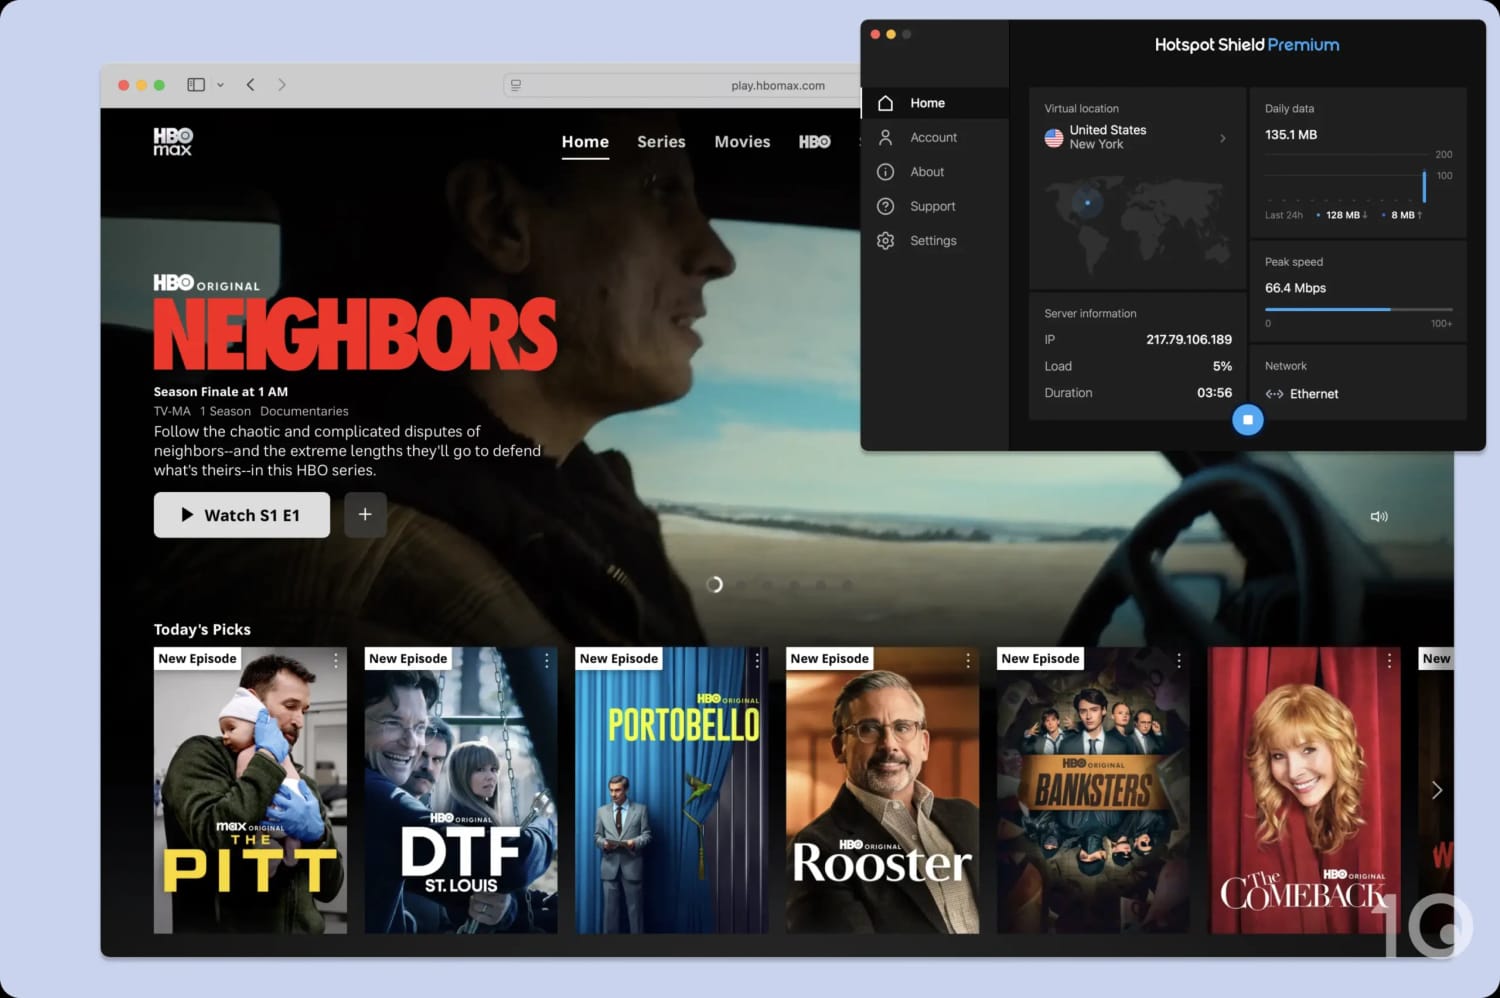
Task: Click Watch S1 E1 for Neighbors
Action: pyautogui.click(x=241, y=514)
